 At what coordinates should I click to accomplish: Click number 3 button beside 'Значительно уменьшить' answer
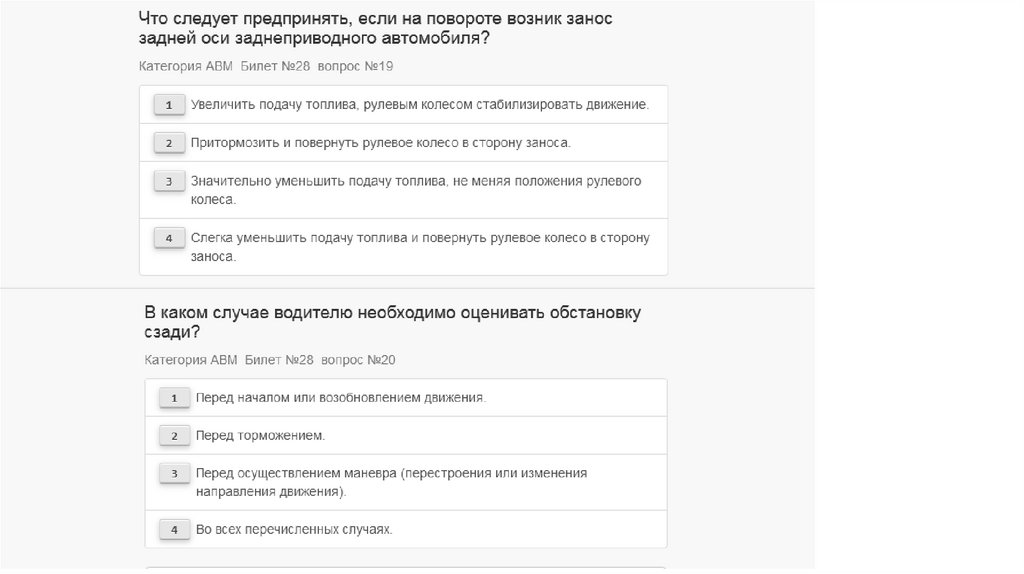[169, 182]
